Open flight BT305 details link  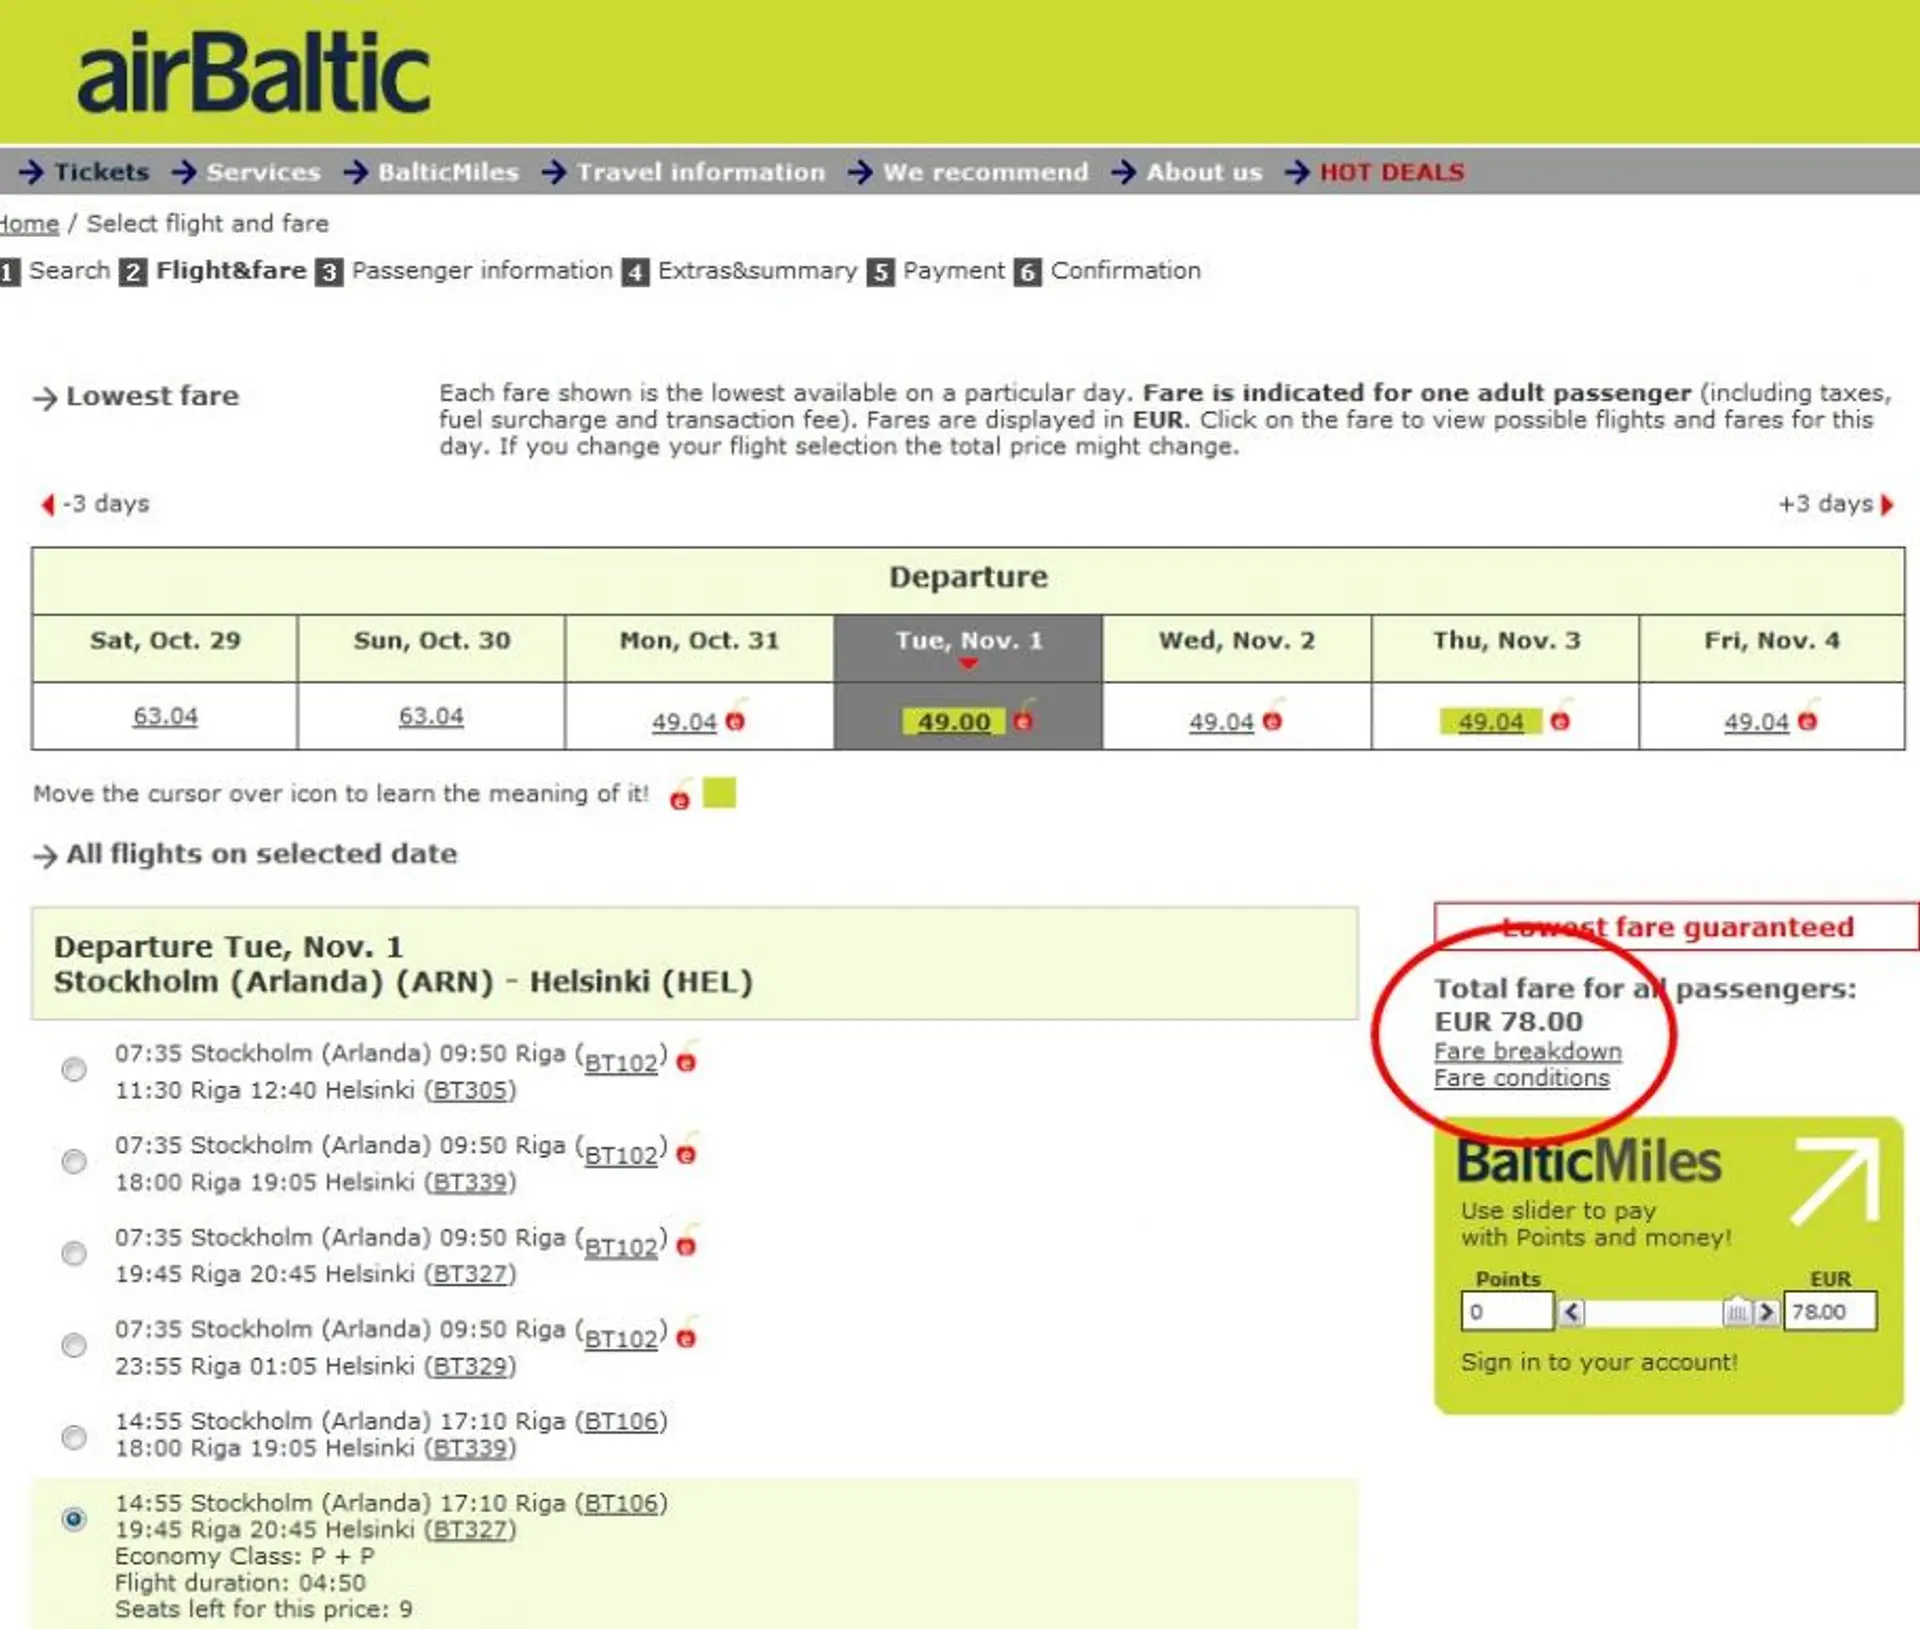click(470, 1091)
